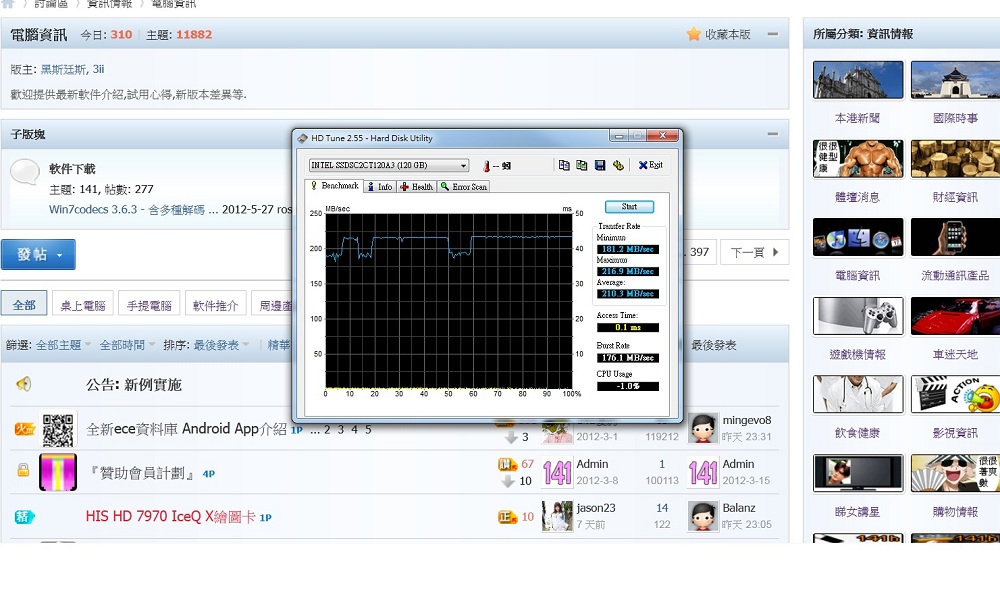Click the thermometer temperature icon
1000x607 pixels.
coord(485,166)
